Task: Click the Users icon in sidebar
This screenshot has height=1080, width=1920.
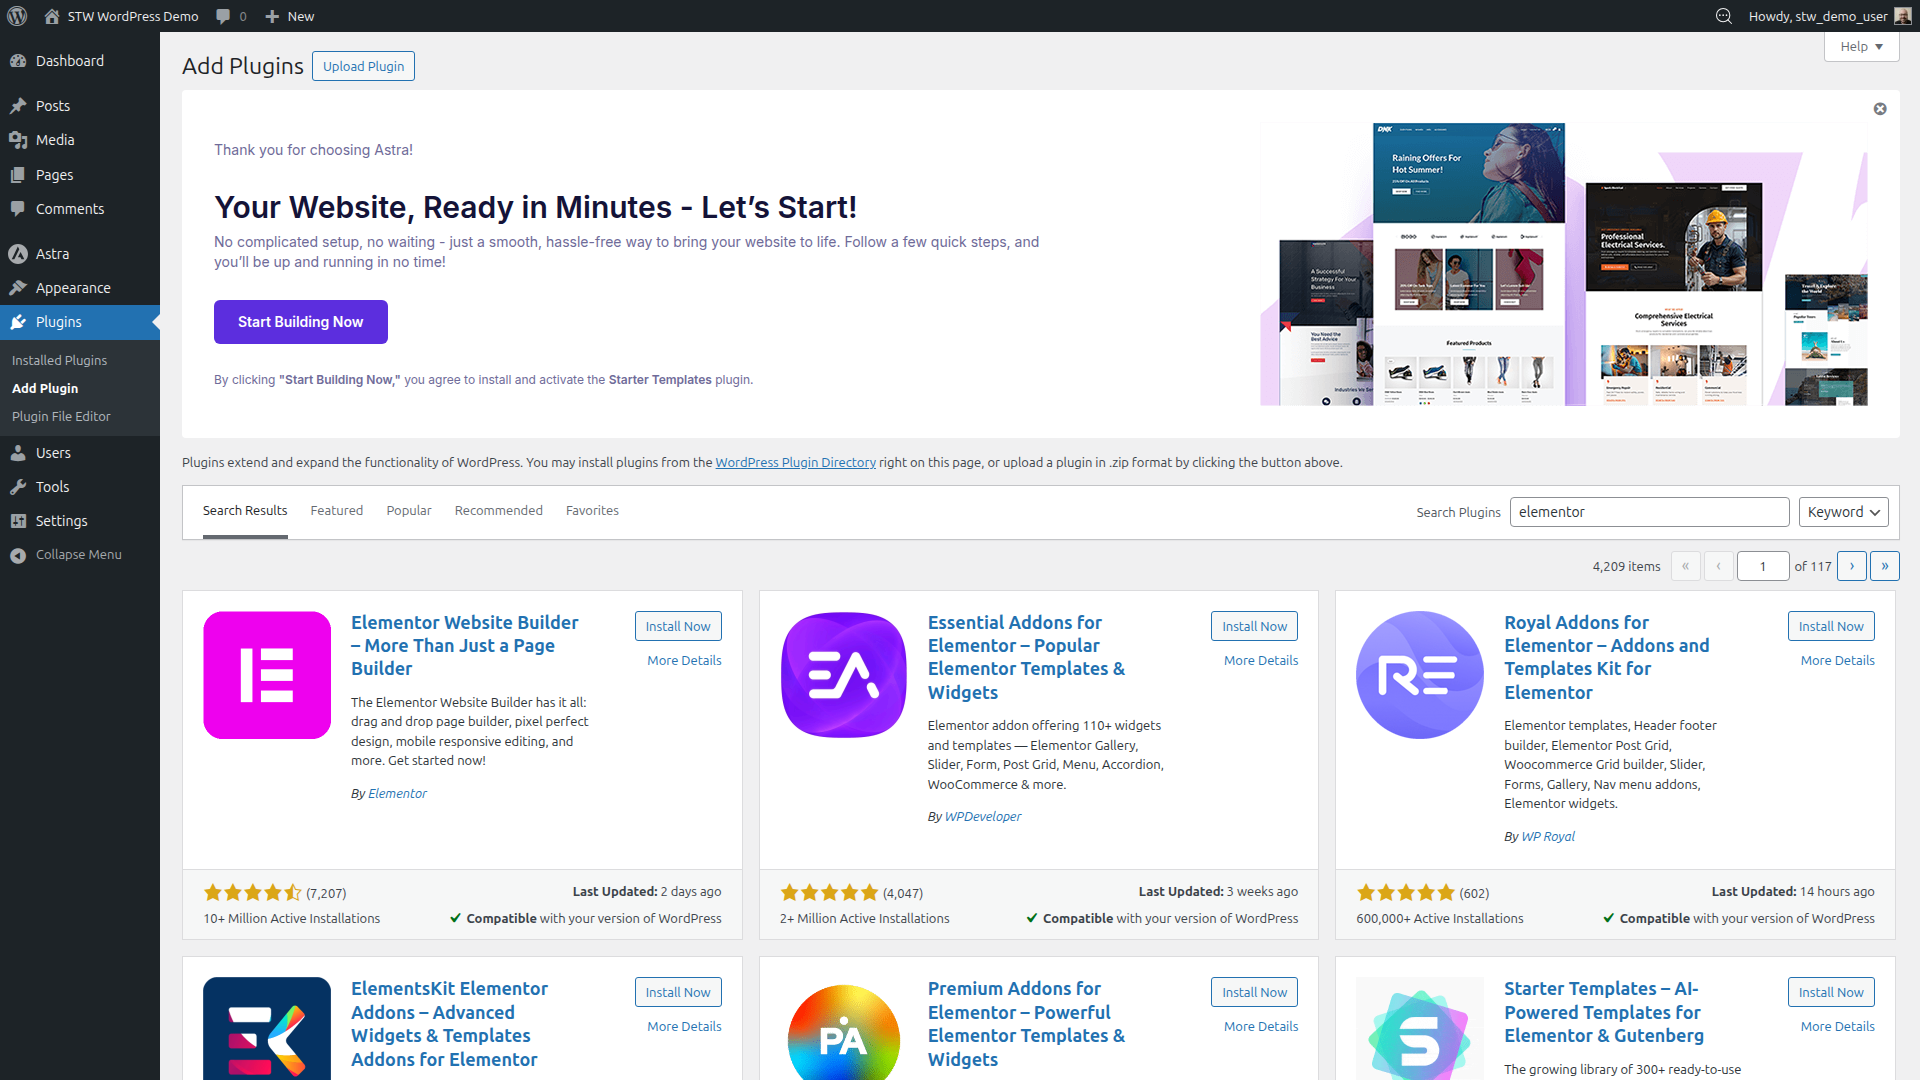Action: 18,453
